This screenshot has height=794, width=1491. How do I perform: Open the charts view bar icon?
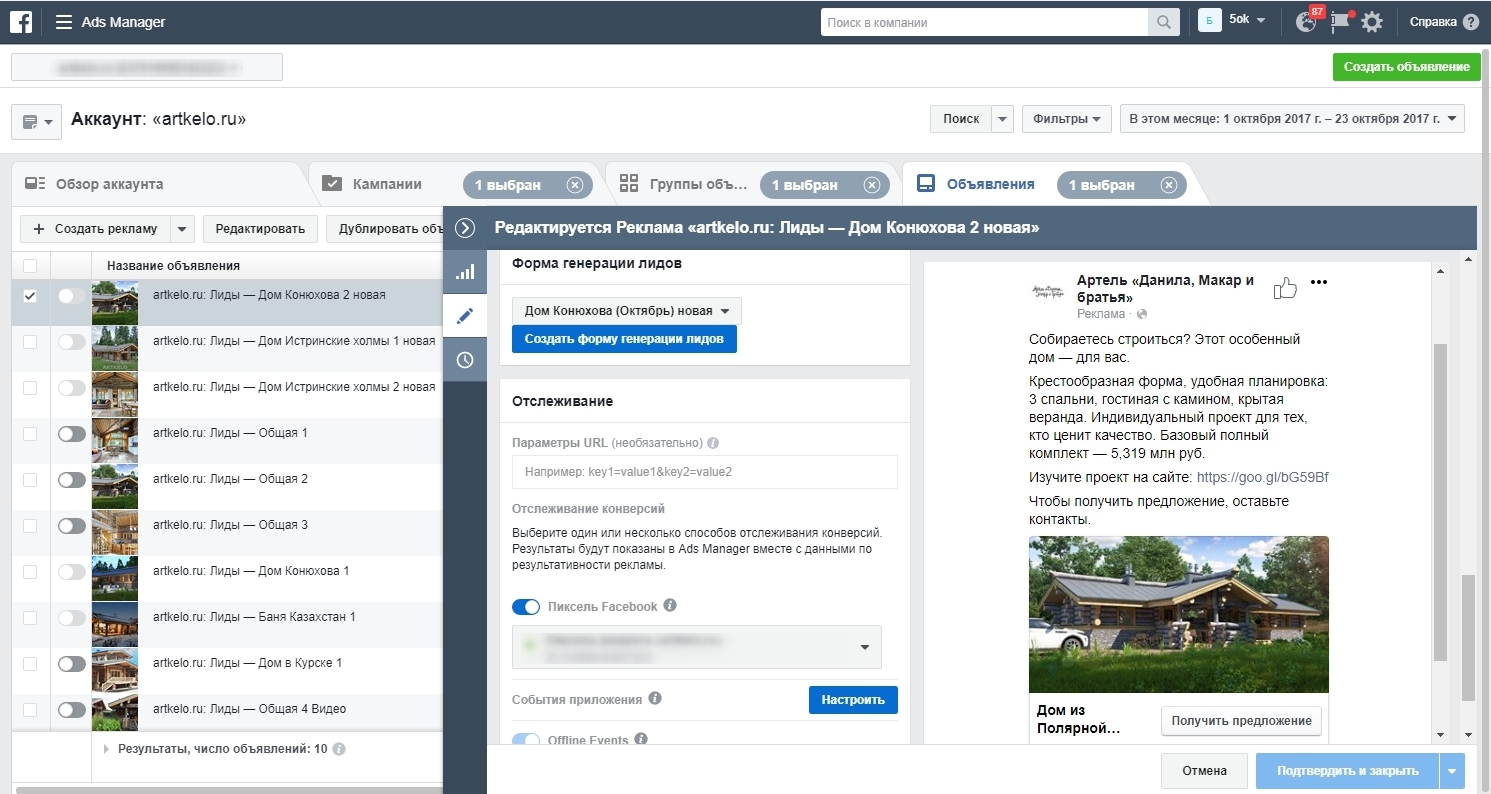click(464, 272)
